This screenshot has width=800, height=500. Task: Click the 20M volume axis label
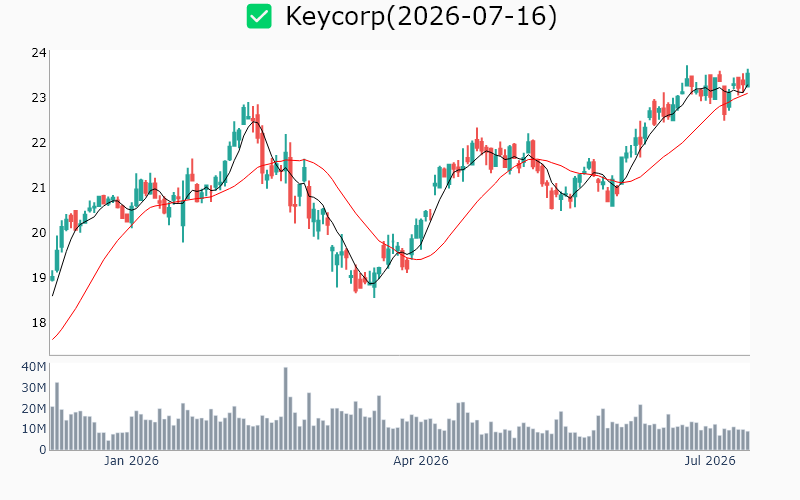34,408
